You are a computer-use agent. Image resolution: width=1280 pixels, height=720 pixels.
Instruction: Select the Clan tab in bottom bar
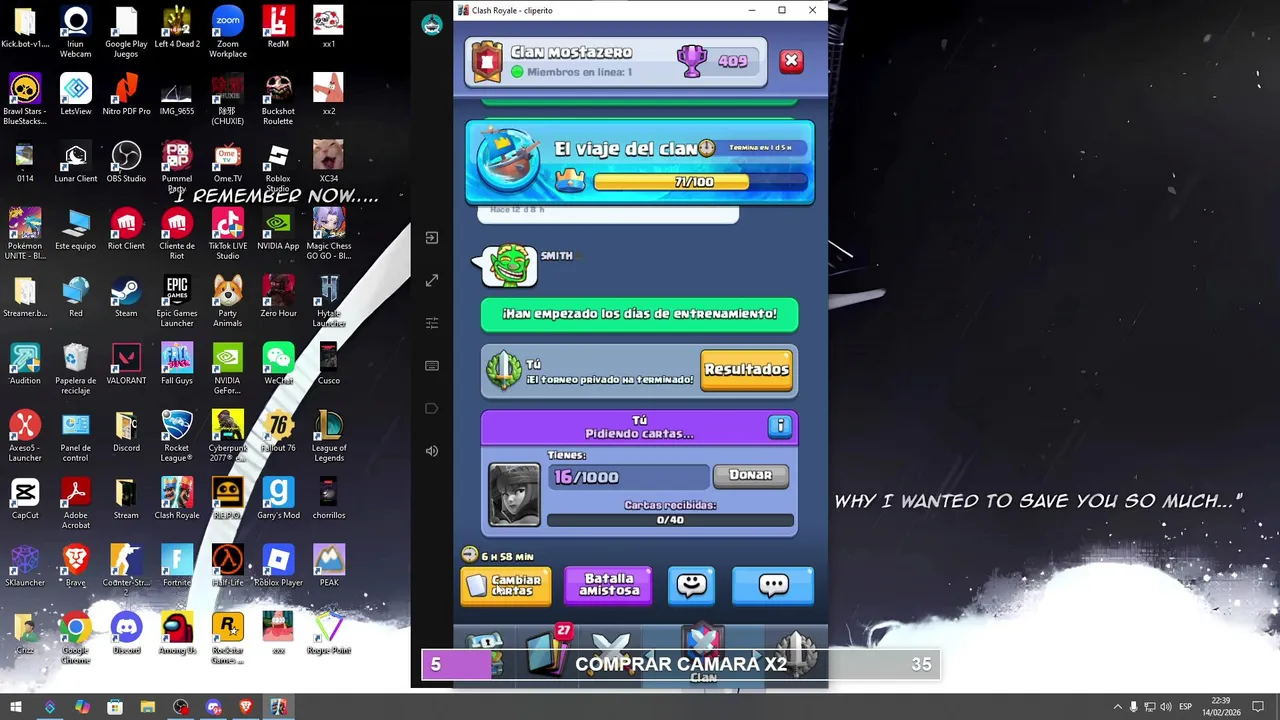[704, 655]
